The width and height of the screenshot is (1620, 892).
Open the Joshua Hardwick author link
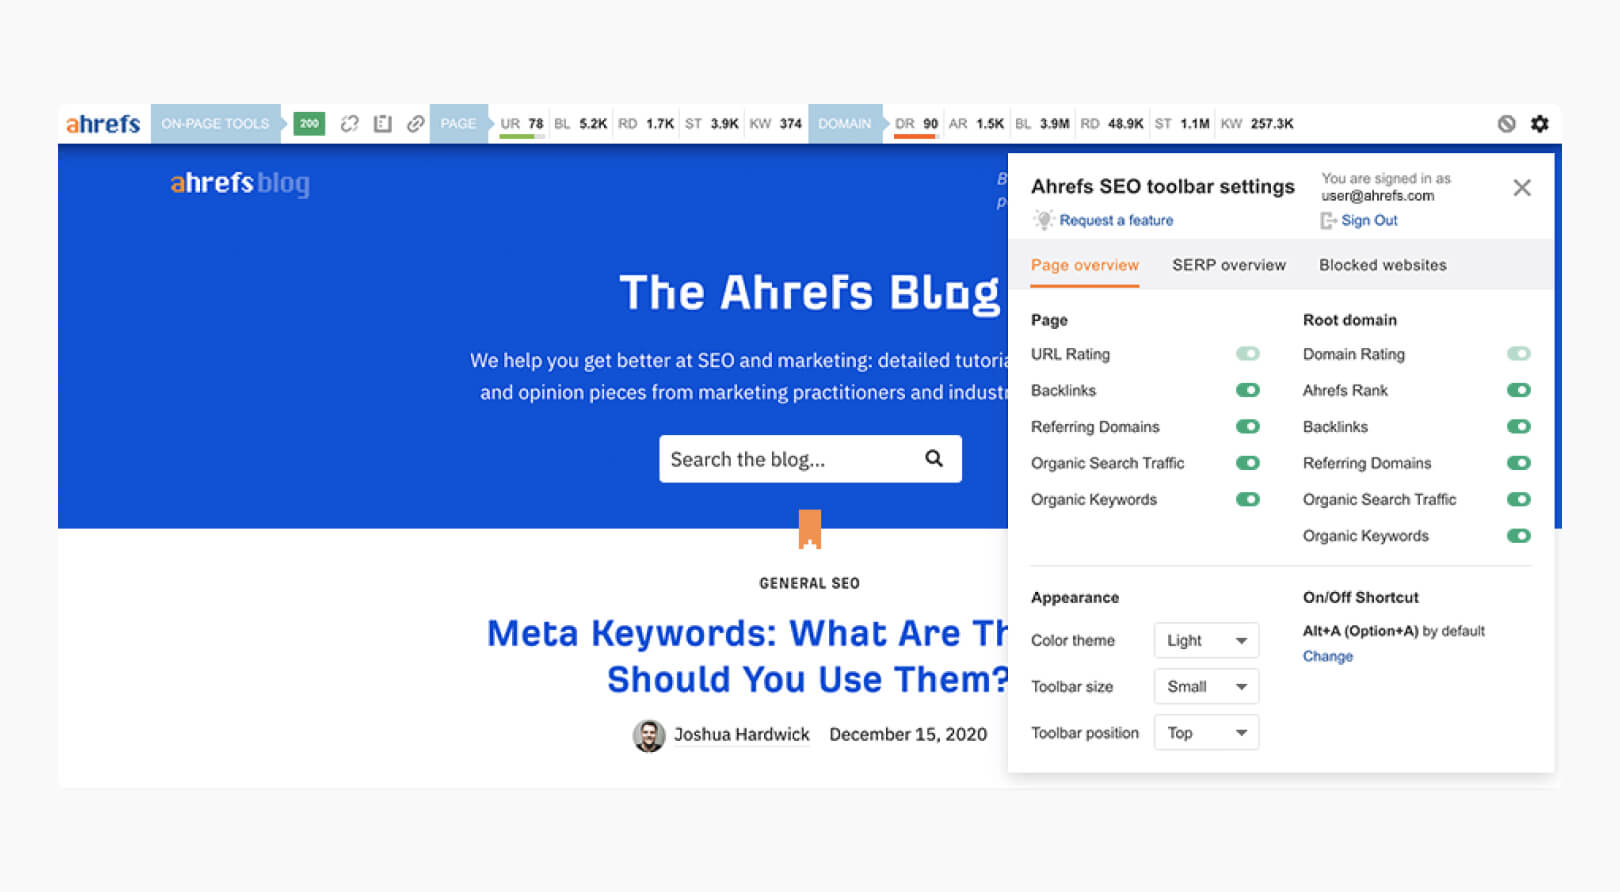tap(742, 734)
